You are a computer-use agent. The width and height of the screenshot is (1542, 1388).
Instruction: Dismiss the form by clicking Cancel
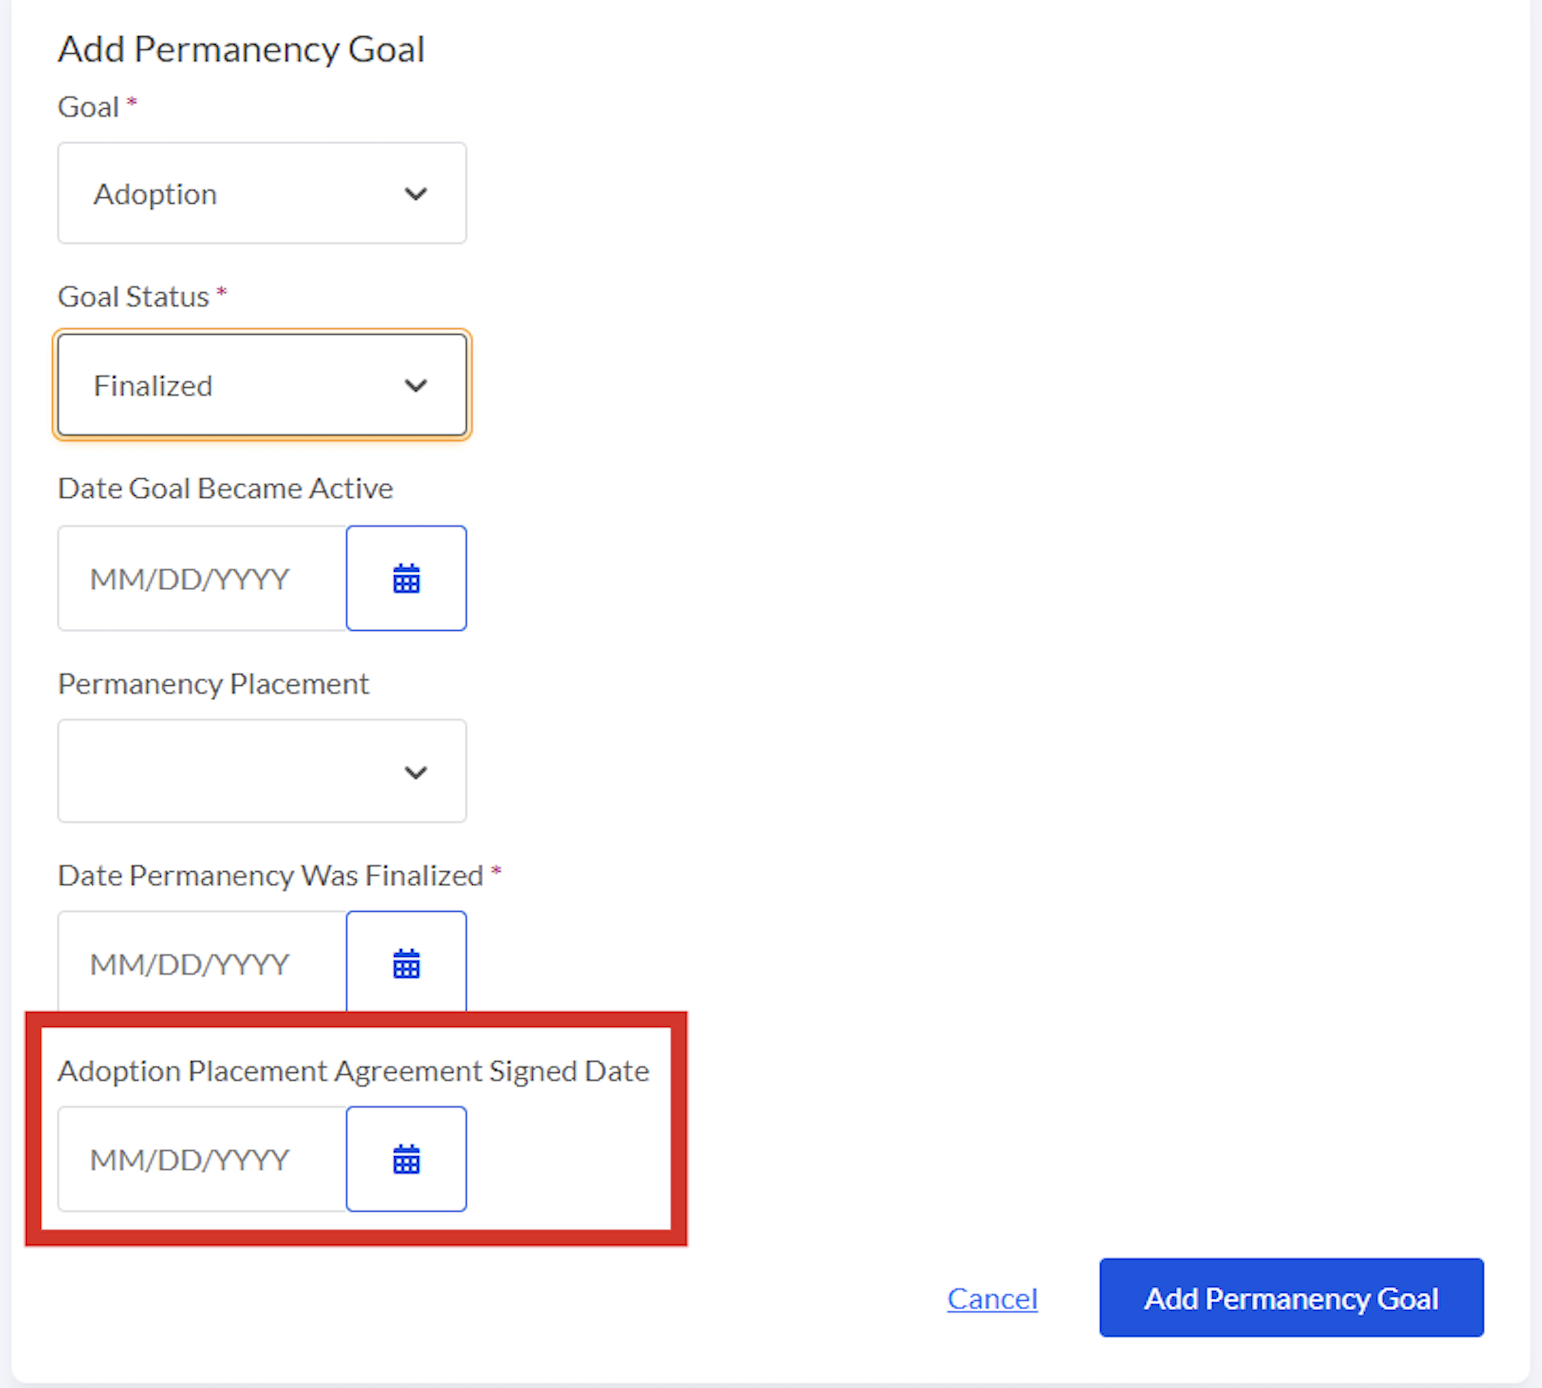991,1297
